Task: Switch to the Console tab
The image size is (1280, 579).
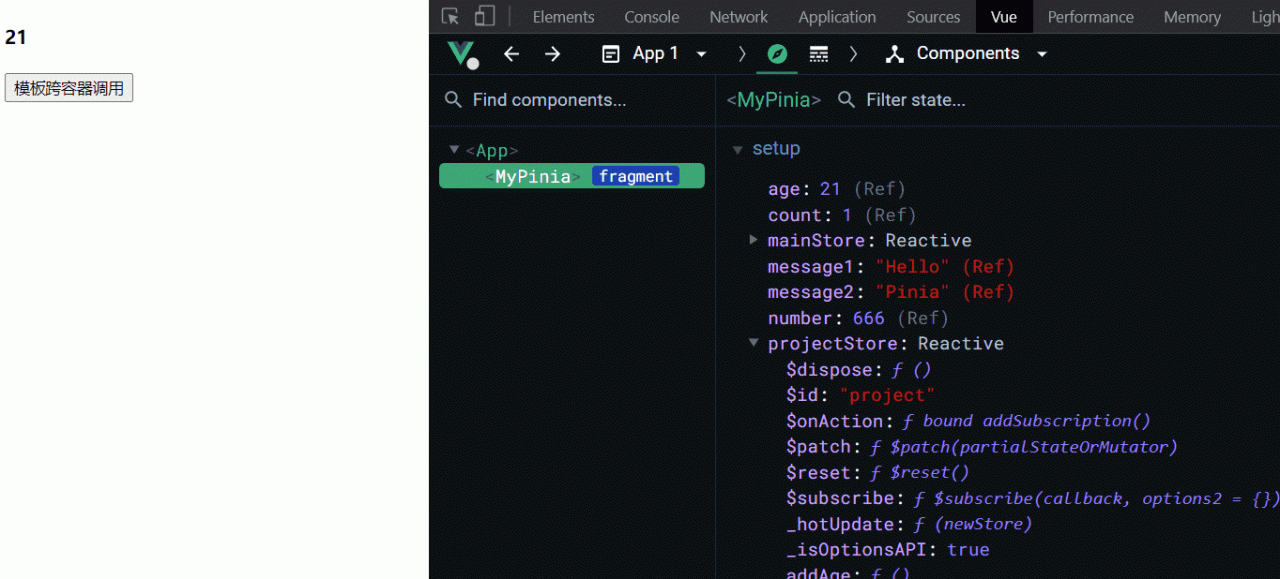Action: pos(651,17)
